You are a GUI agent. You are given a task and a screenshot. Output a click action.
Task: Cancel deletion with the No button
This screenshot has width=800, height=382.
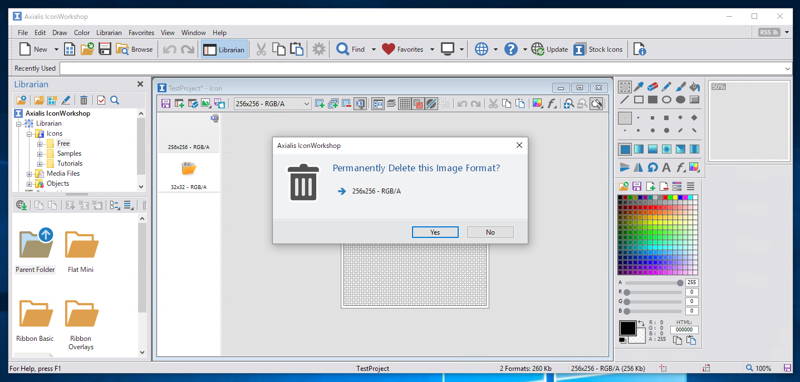tap(490, 232)
